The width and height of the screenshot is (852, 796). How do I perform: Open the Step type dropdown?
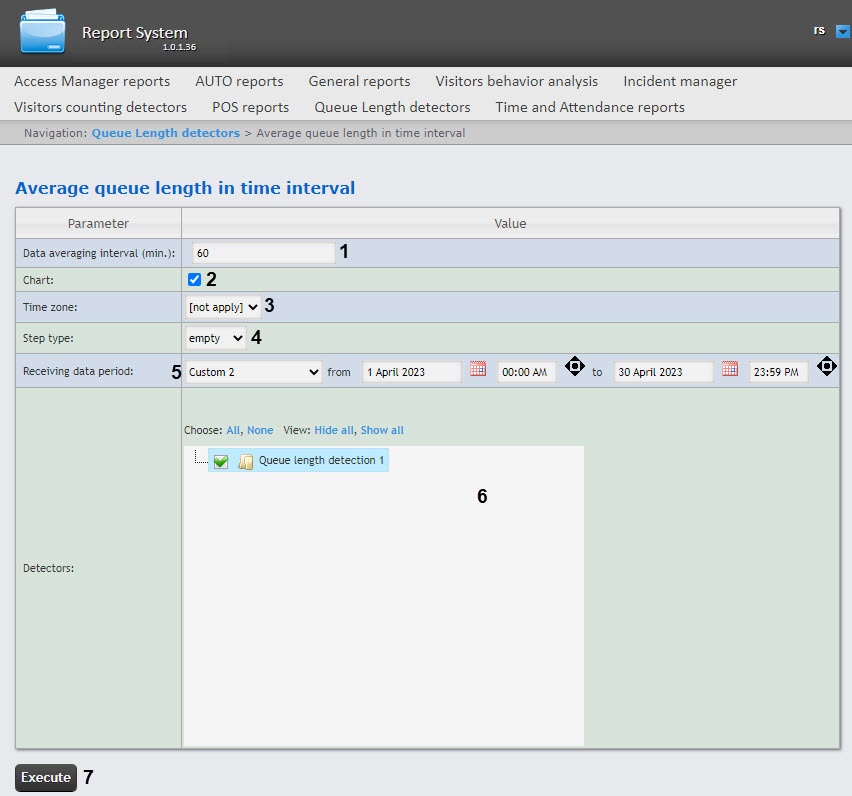tap(216, 338)
